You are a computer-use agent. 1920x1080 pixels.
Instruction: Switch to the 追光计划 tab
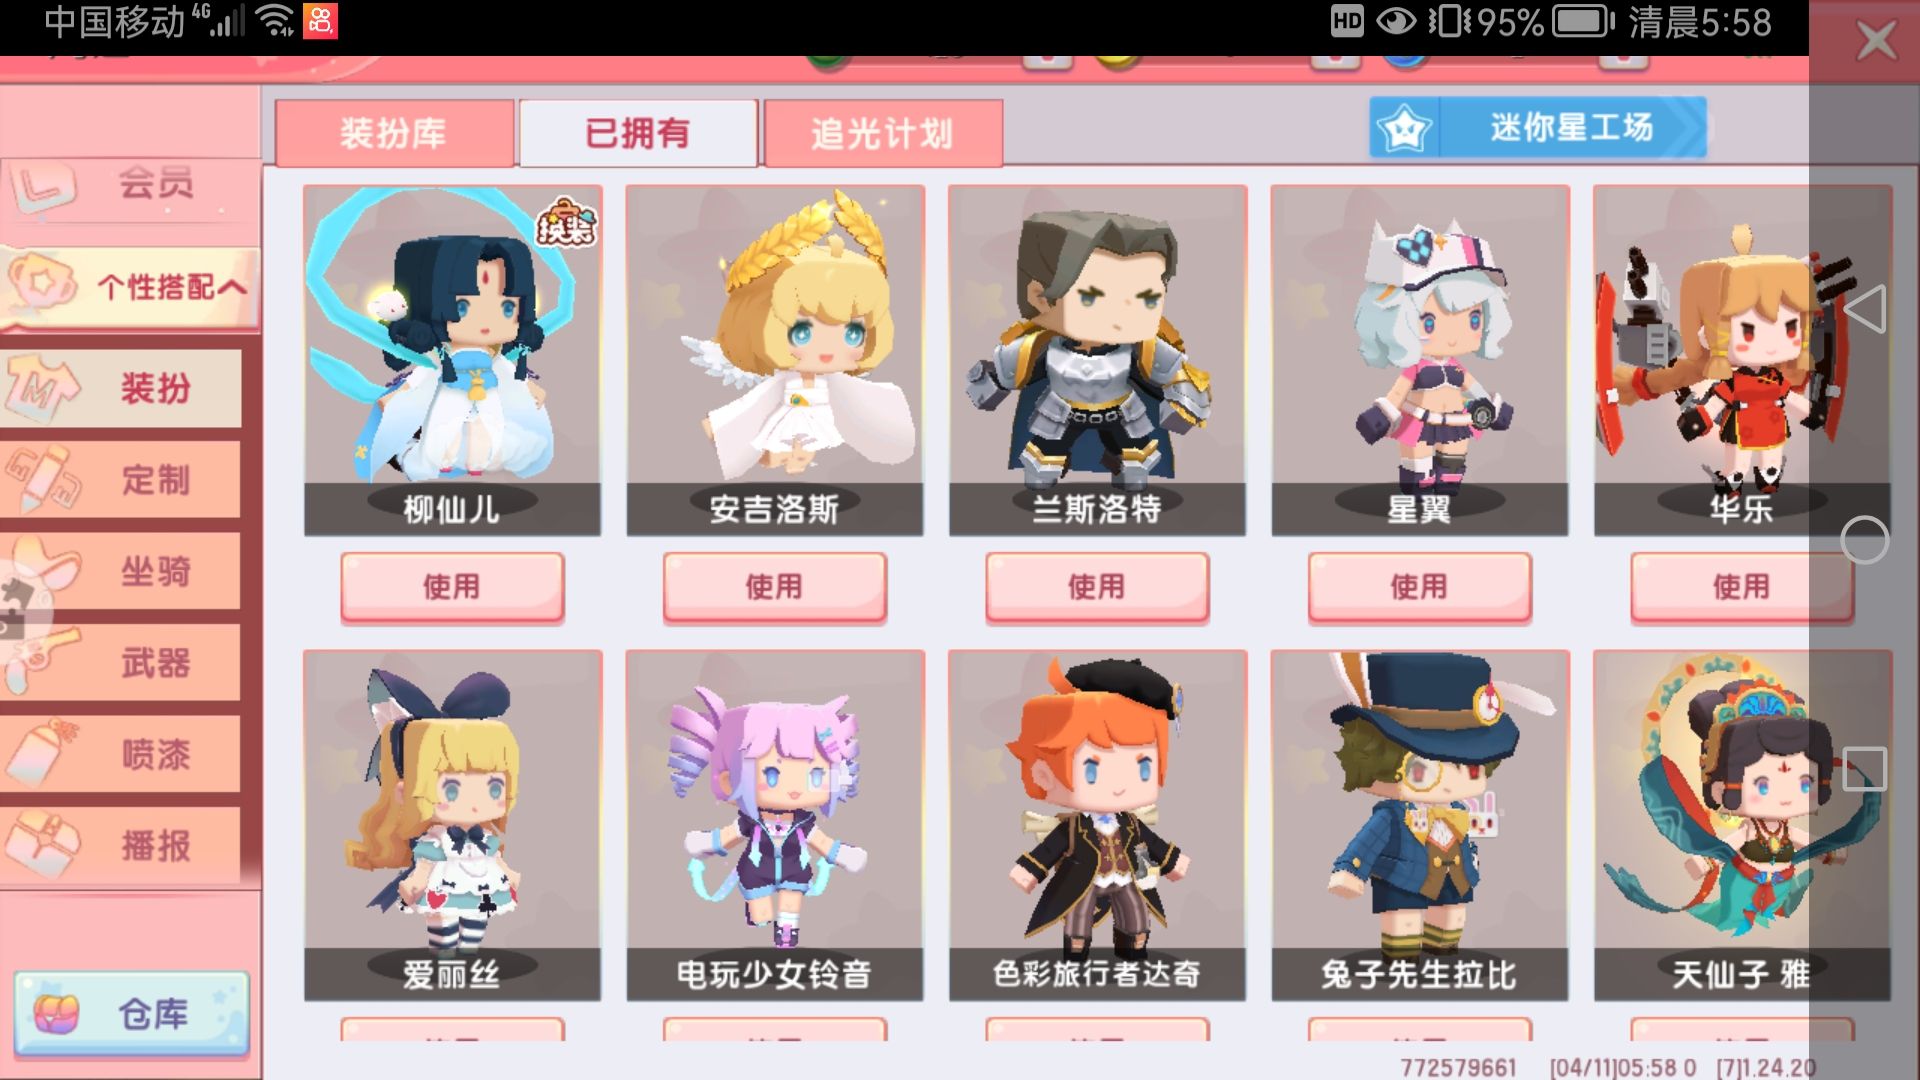tap(883, 133)
